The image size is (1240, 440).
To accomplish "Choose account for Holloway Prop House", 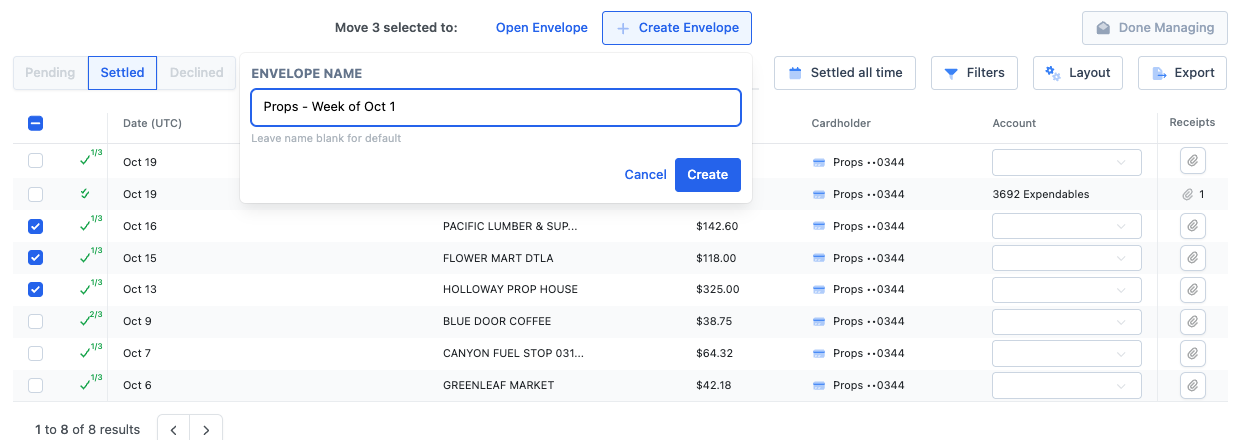I will point(1067,290).
